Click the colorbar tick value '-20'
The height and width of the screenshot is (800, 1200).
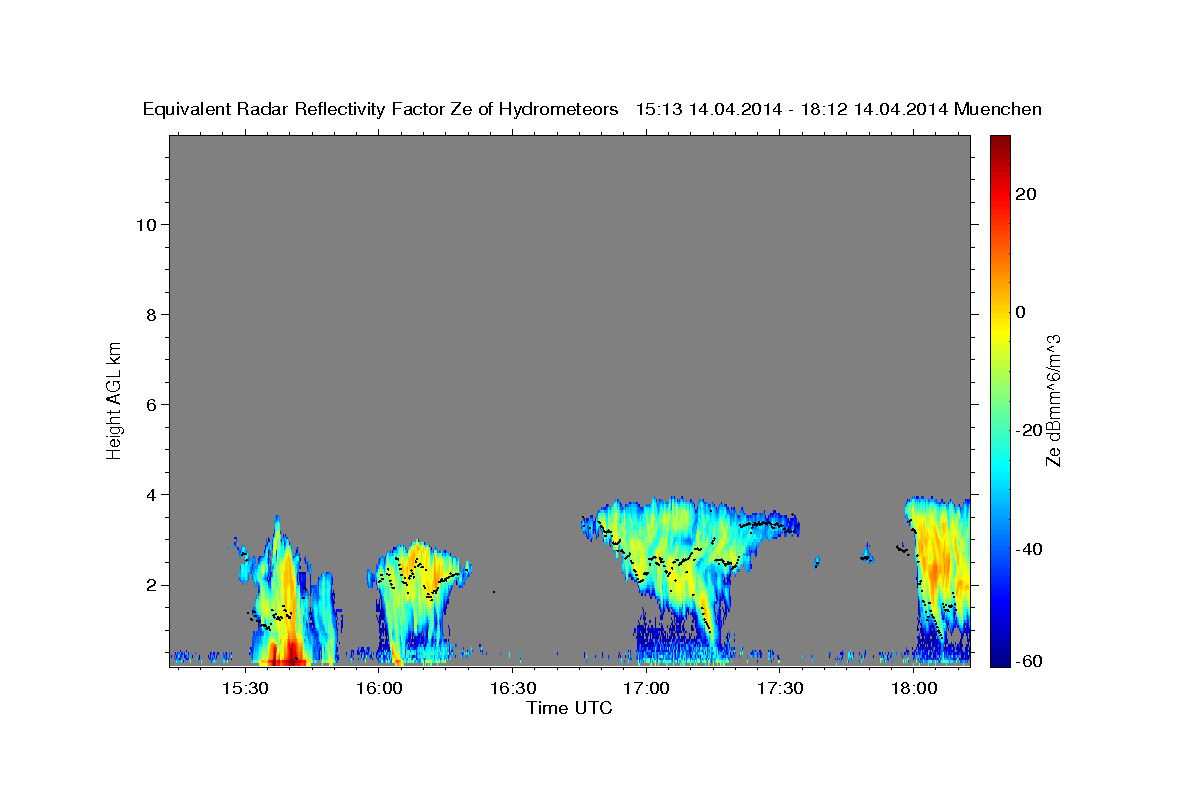[1029, 430]
